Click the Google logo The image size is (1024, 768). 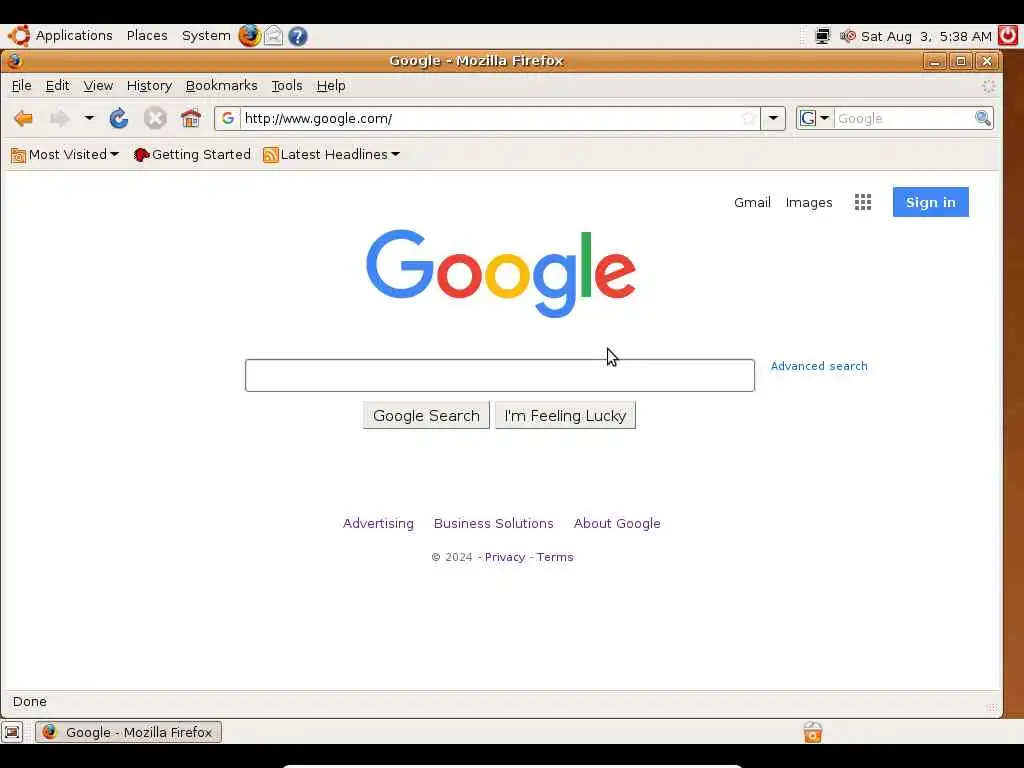tap(501, 273)
